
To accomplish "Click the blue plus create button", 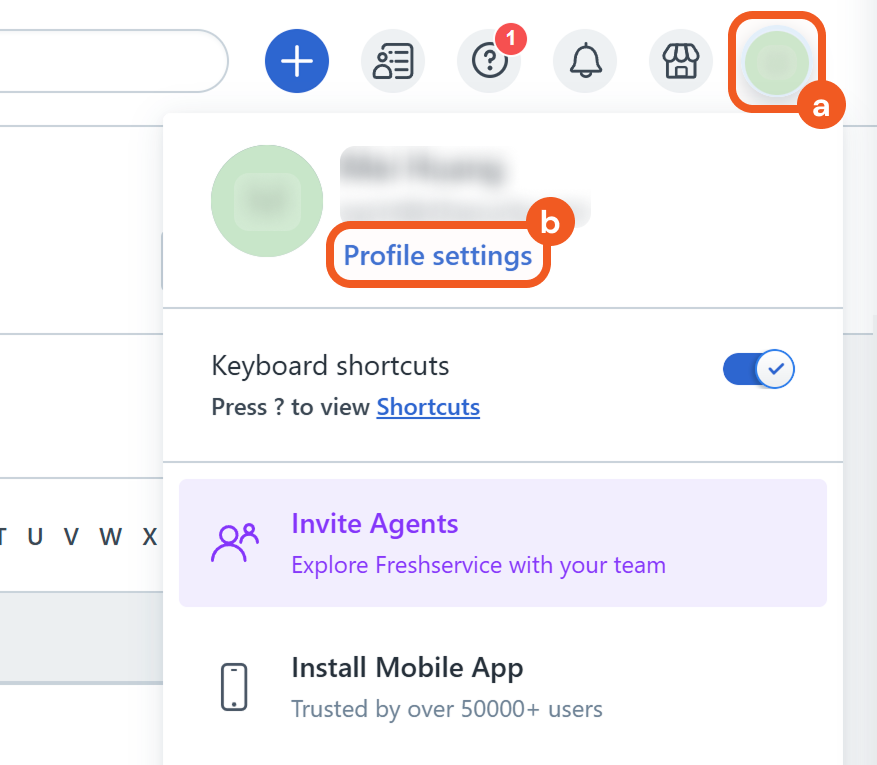I will click(x=296, y=61).
